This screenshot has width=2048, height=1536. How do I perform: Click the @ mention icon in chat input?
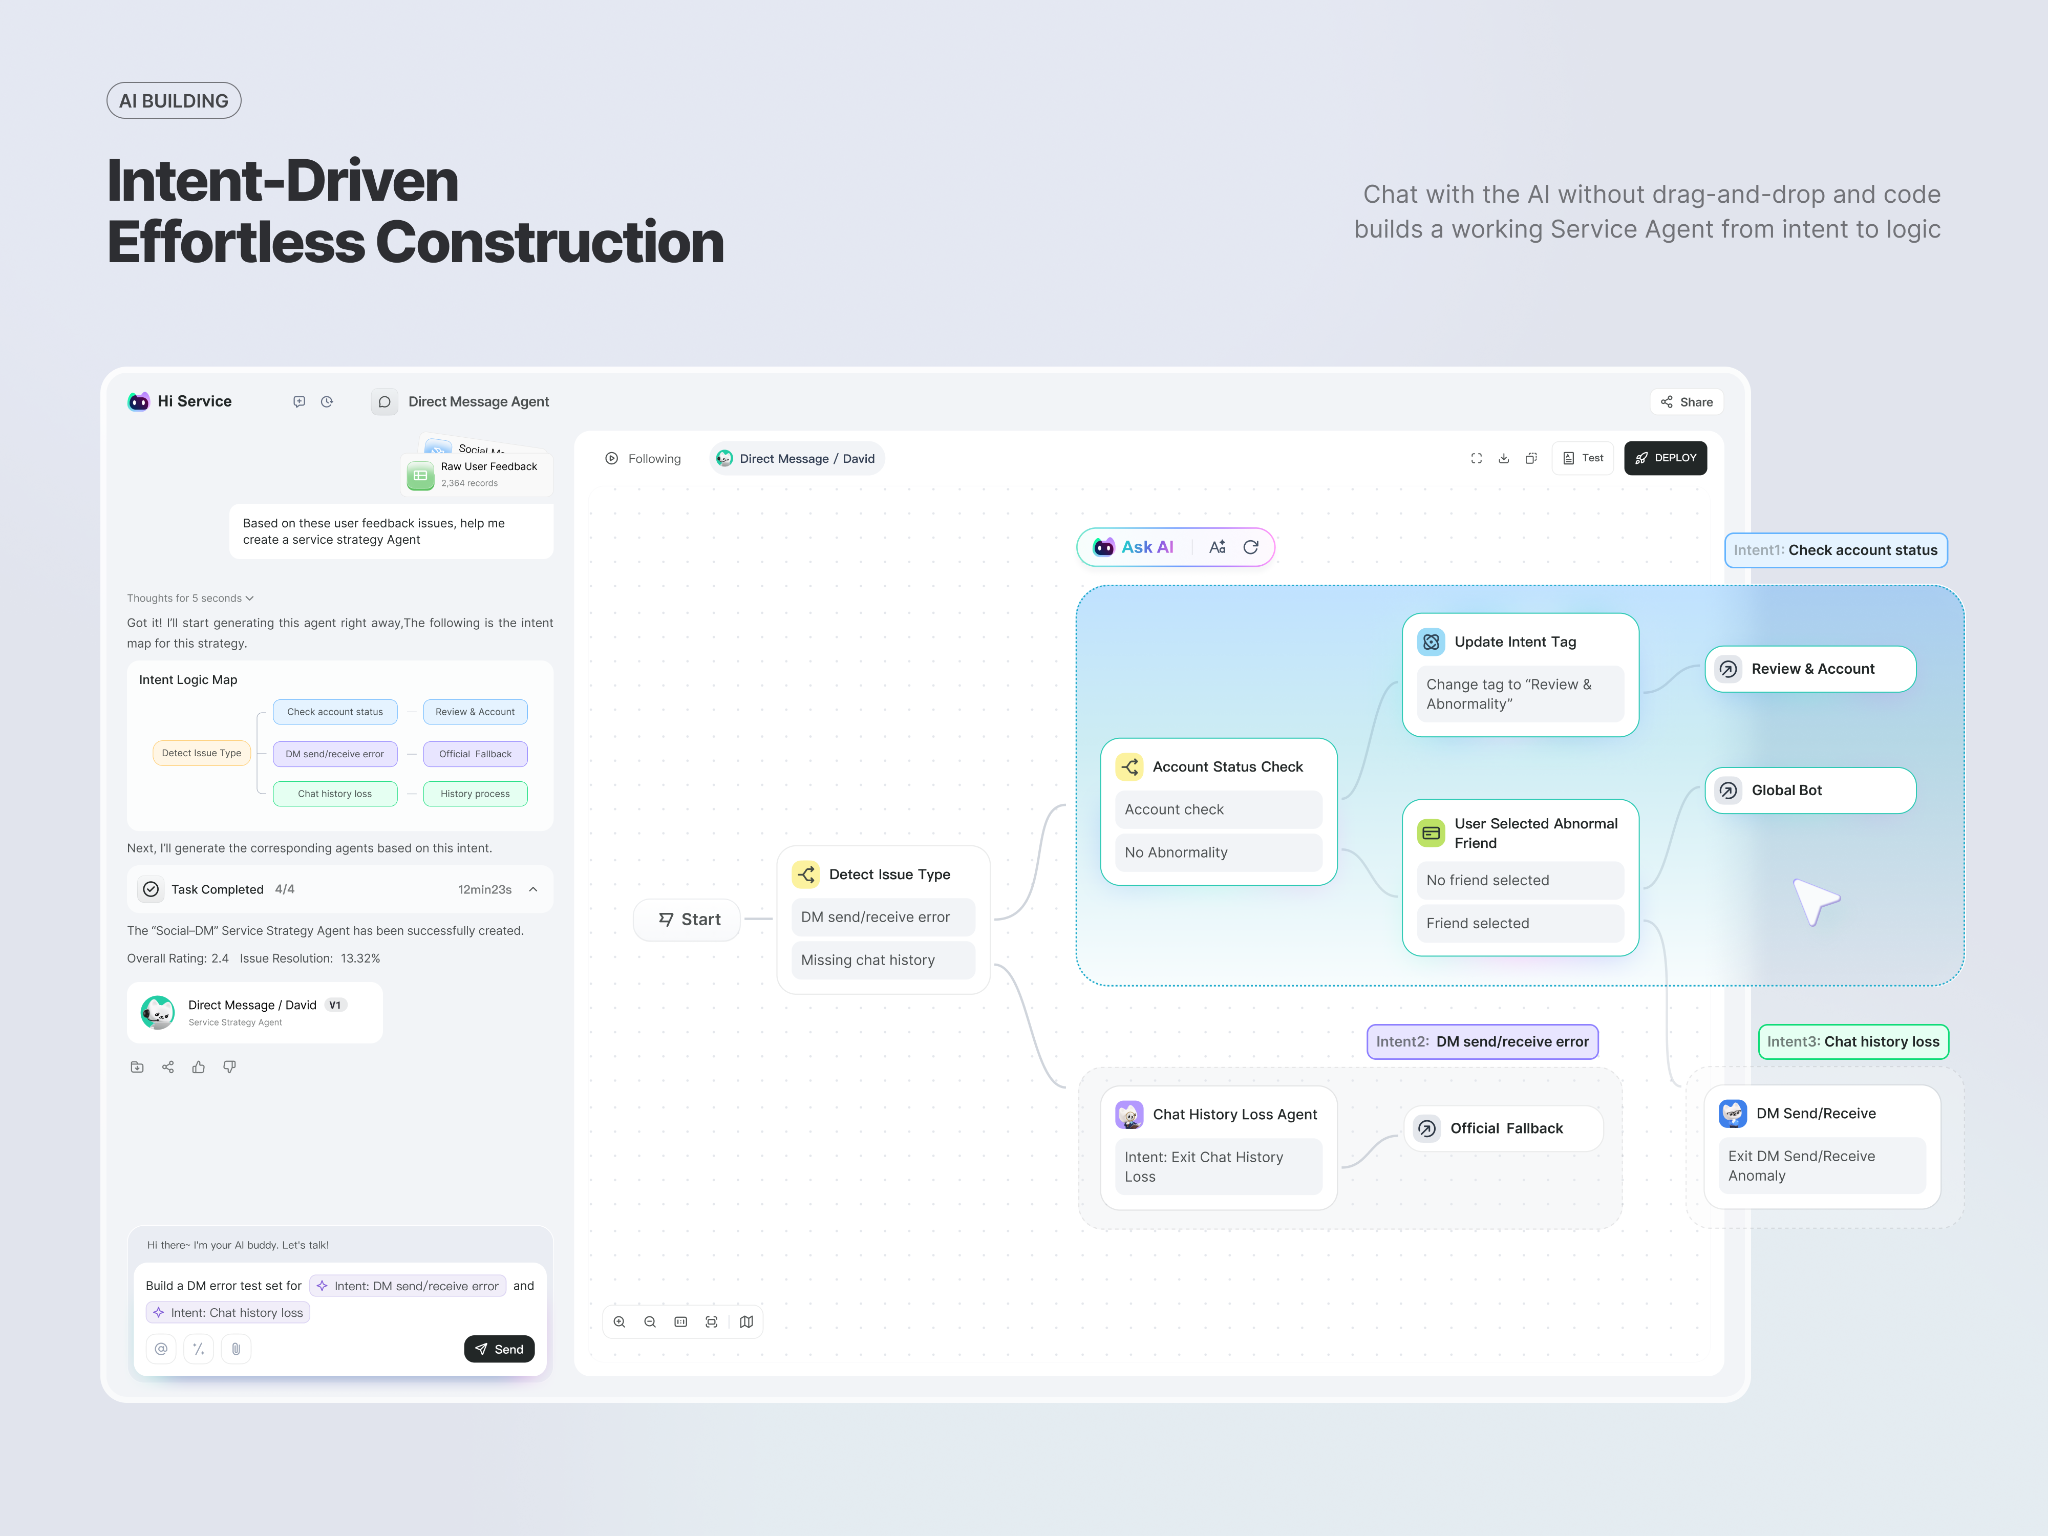pyautogui.click(x=161, y=1349)
